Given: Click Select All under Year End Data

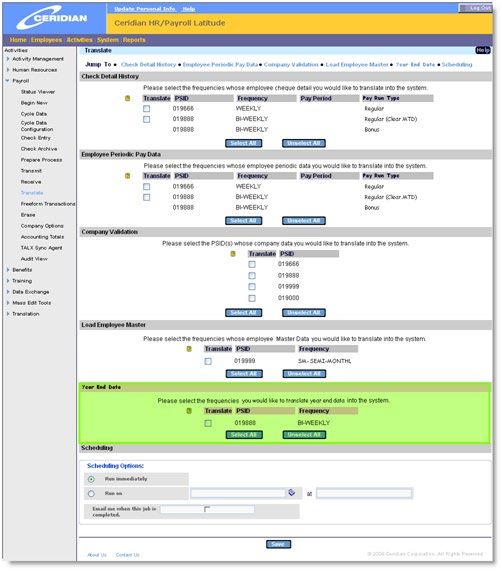Looking at the screenshot, I should [244, 435].
